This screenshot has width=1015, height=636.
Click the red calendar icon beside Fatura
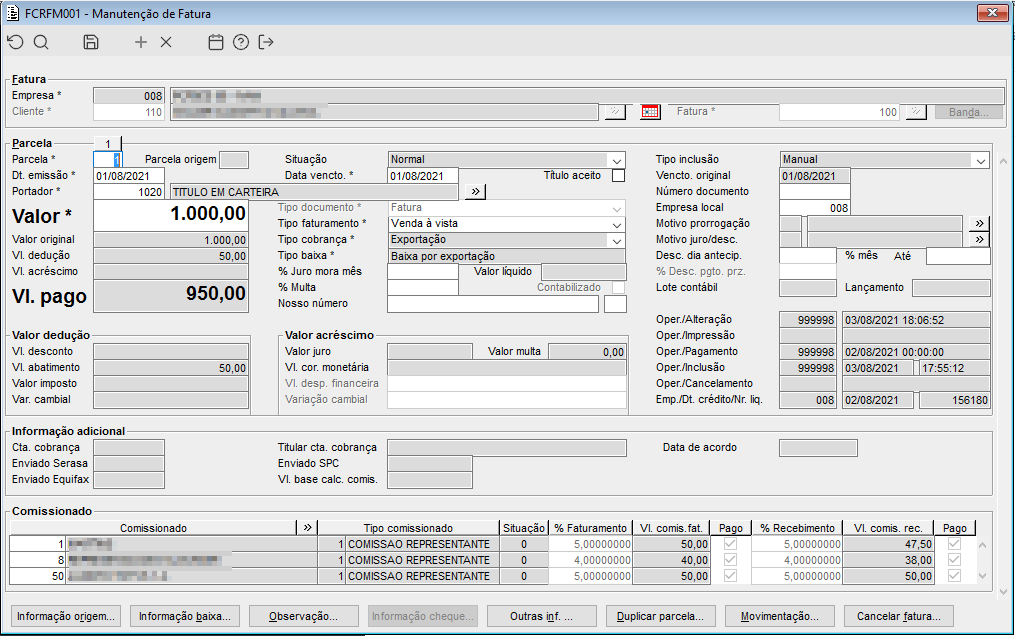(650, 112)
